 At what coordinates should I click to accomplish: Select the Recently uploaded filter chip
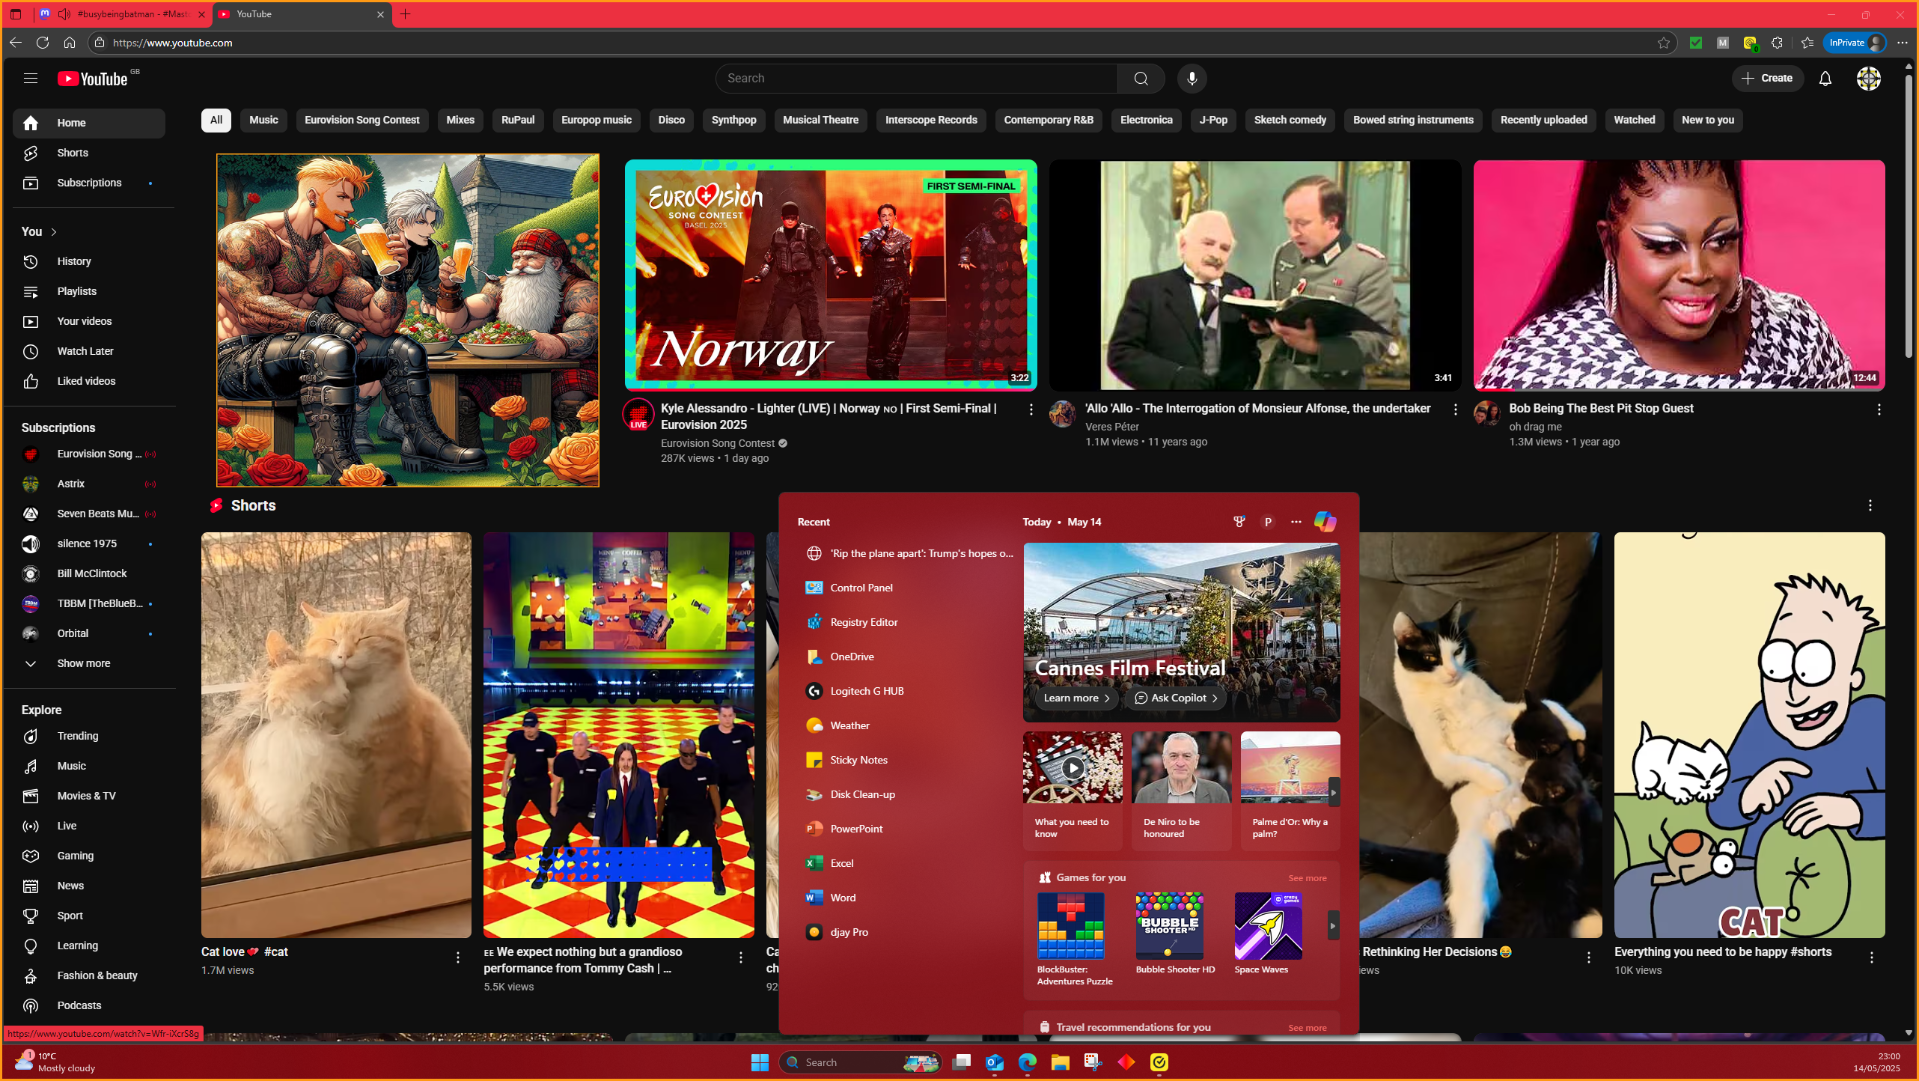point(1543,120)
